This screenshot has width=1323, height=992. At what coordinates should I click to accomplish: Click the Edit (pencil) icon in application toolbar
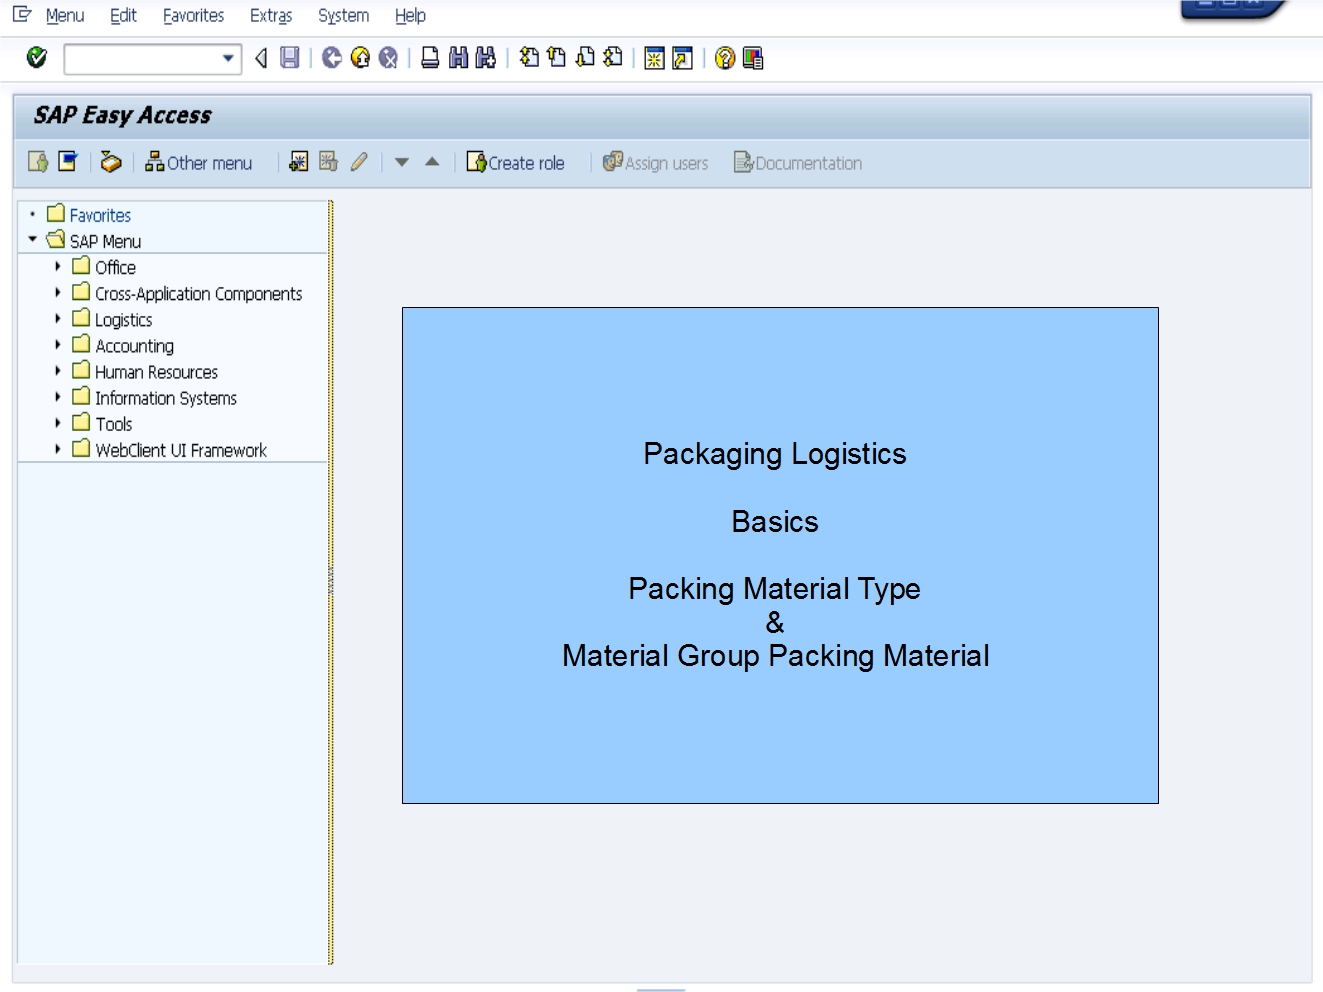pos(360,162)
